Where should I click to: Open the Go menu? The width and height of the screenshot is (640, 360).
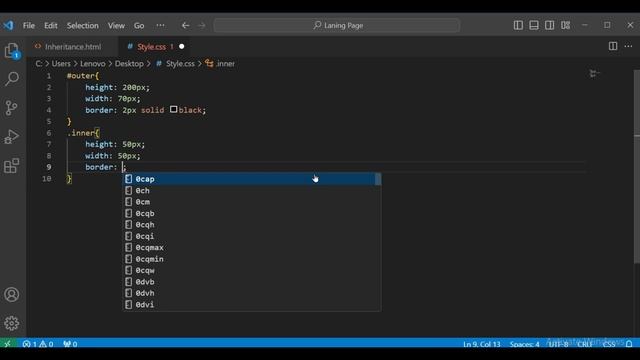pos(139,25)
